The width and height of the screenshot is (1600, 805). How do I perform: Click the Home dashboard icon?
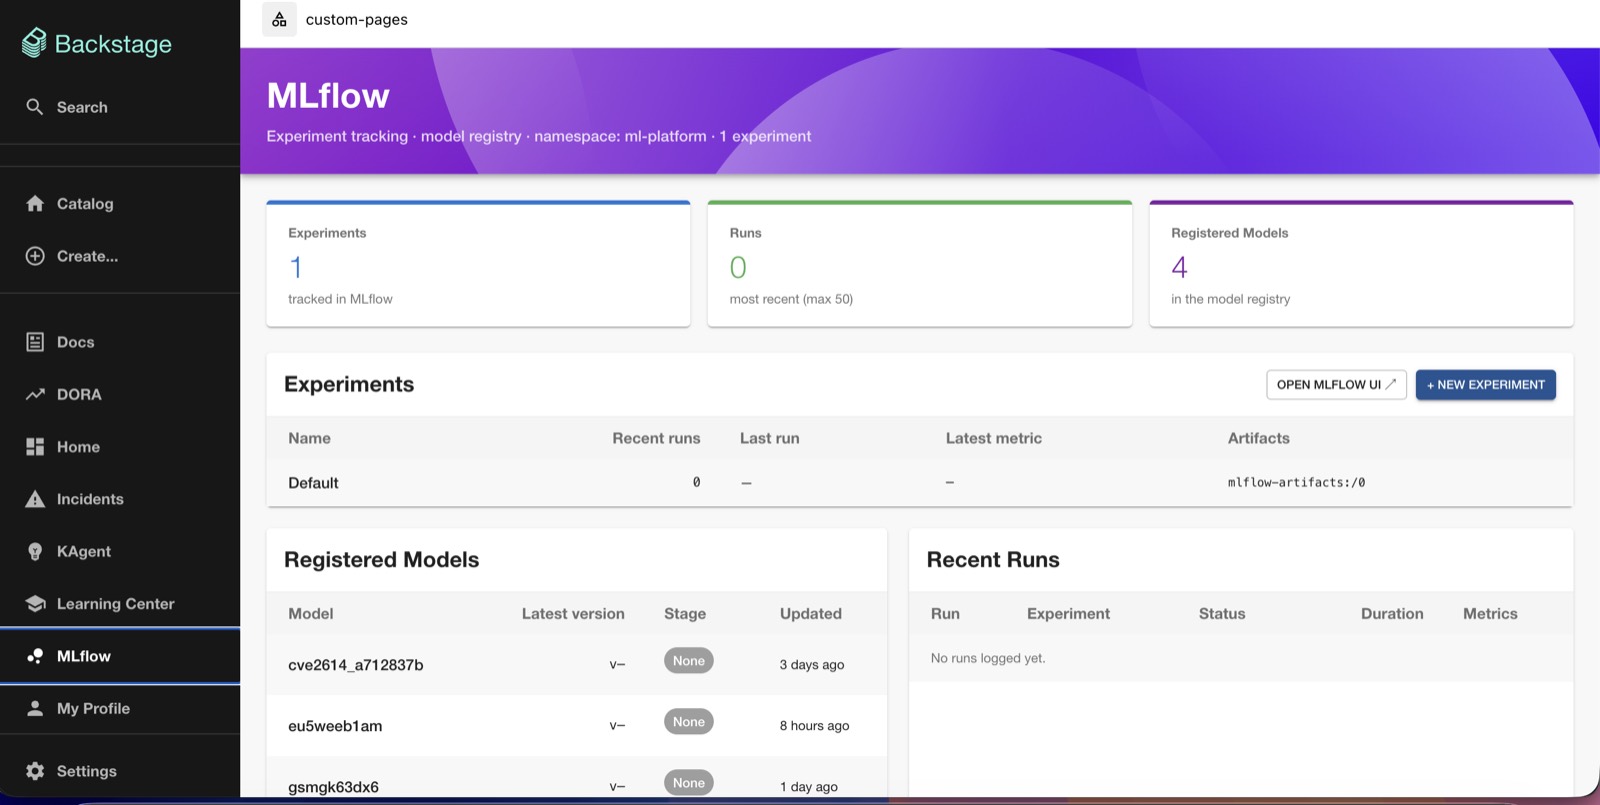tap(35, 447)
